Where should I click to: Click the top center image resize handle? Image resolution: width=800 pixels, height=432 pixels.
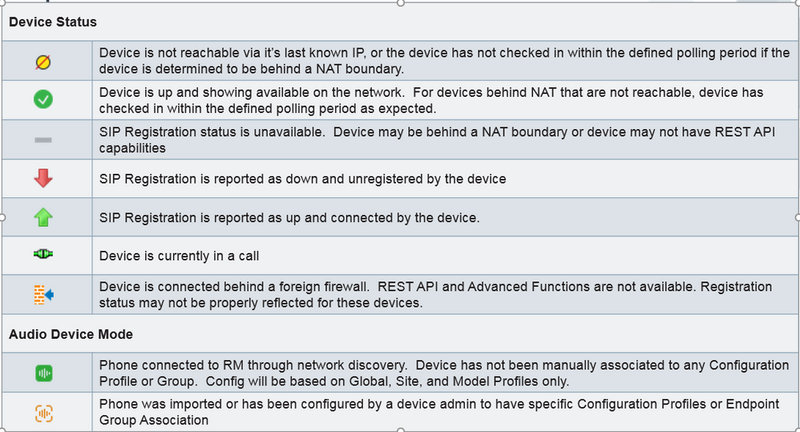(x=401, y=2)
